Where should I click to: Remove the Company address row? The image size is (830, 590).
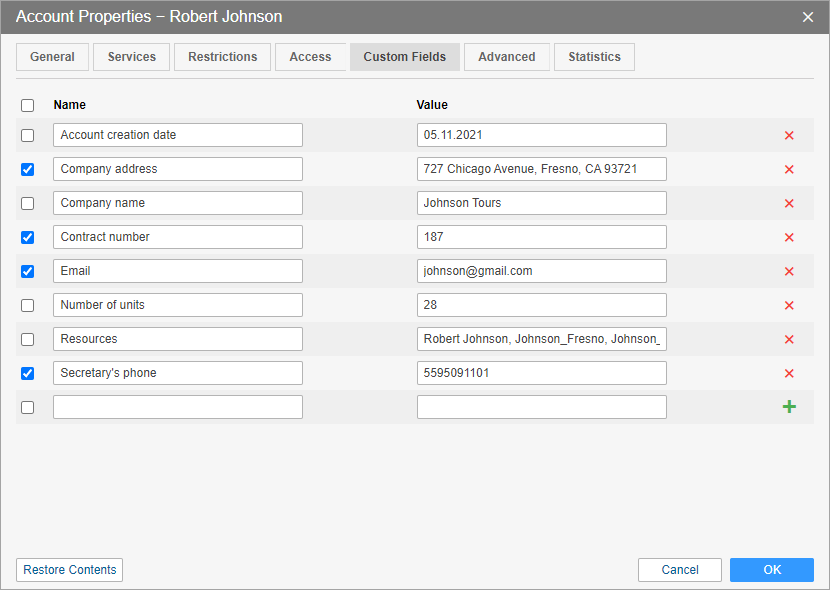(789, 169)
